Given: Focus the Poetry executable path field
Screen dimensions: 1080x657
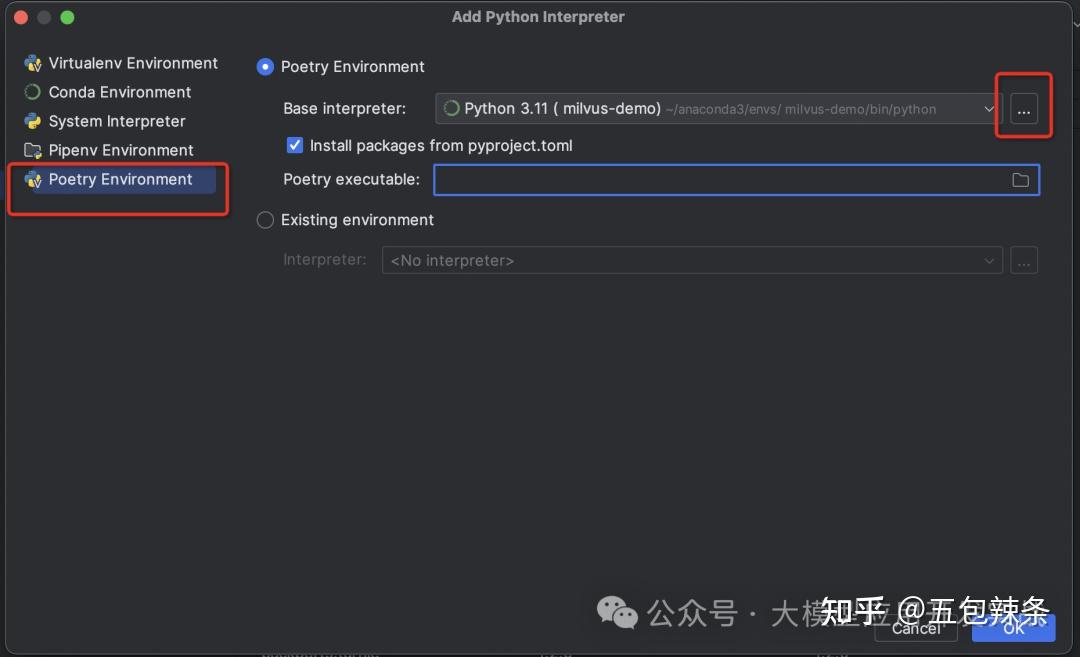Looking at the screenshot, I should [720, 180].
